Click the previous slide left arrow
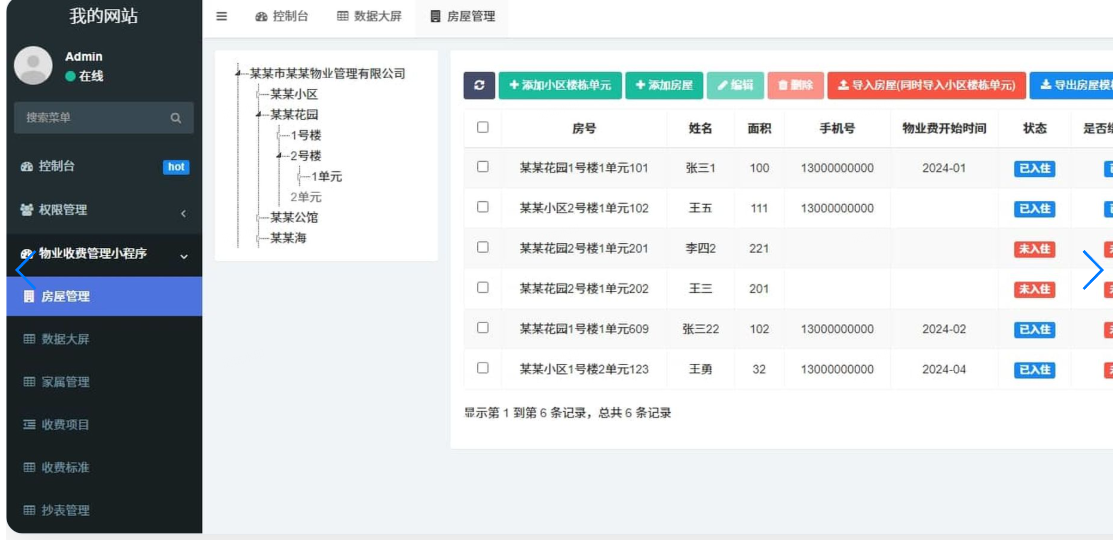 point(24,270)
